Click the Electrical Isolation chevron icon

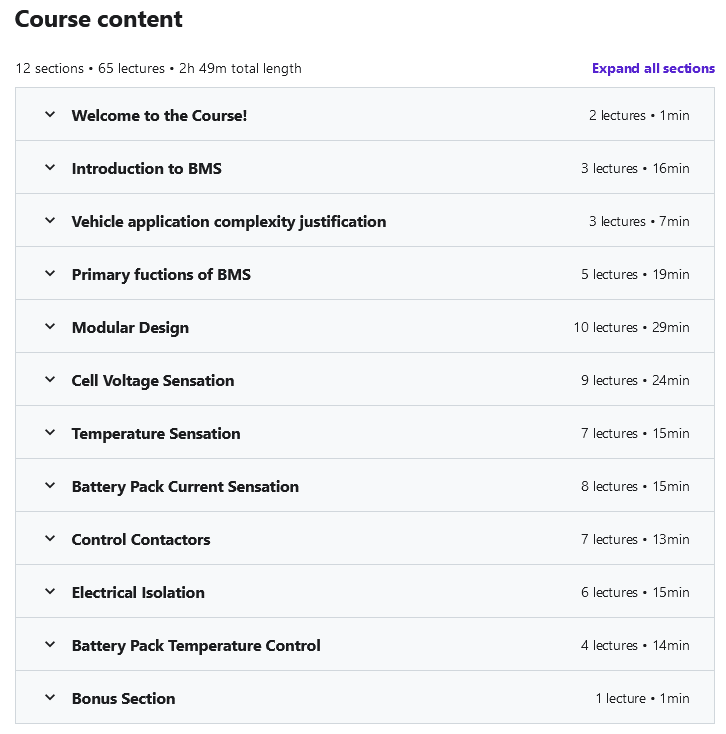[x=50, y=592]
